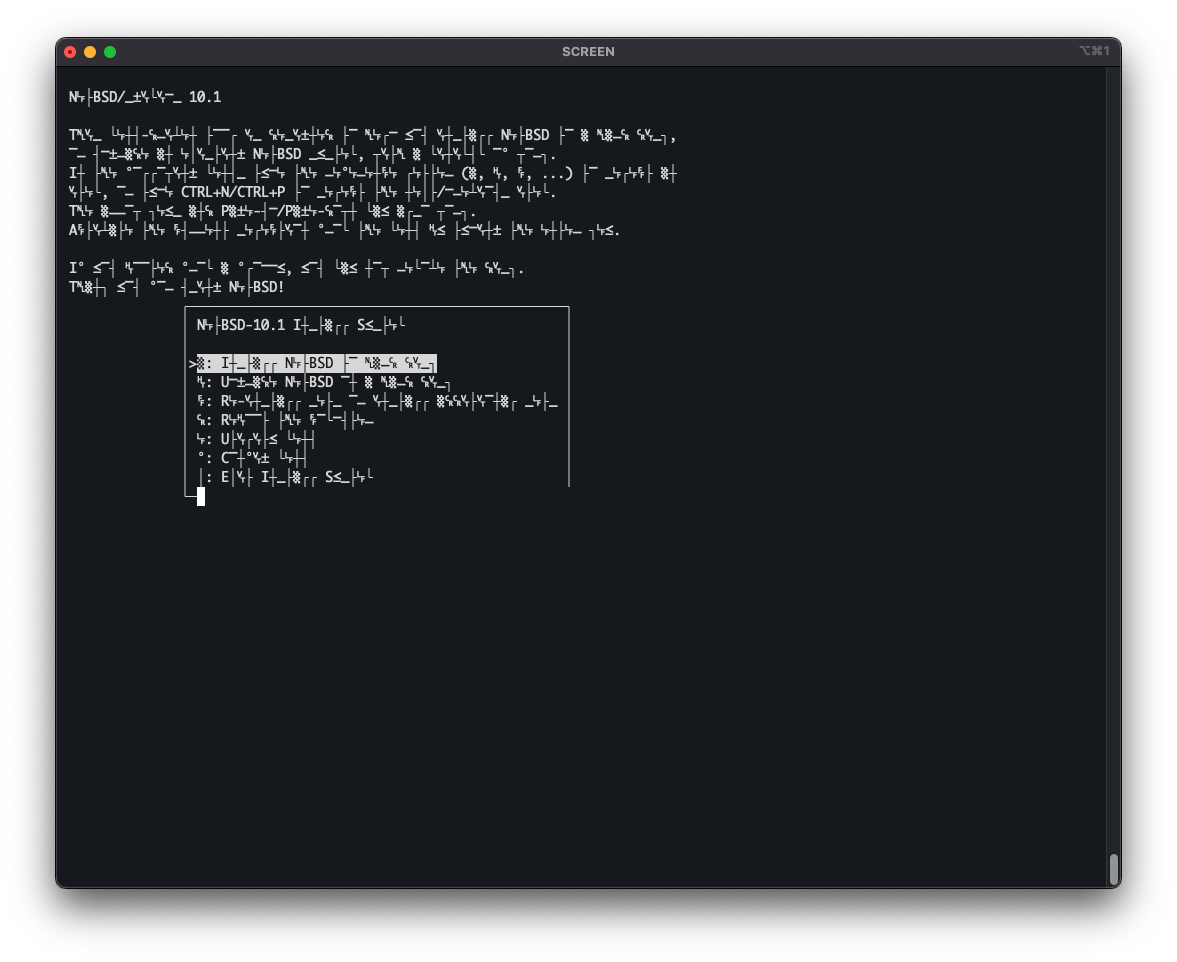1177x962 pixels.
Task: Minimize the terminal with the yellow button
Action: [90, 52]
